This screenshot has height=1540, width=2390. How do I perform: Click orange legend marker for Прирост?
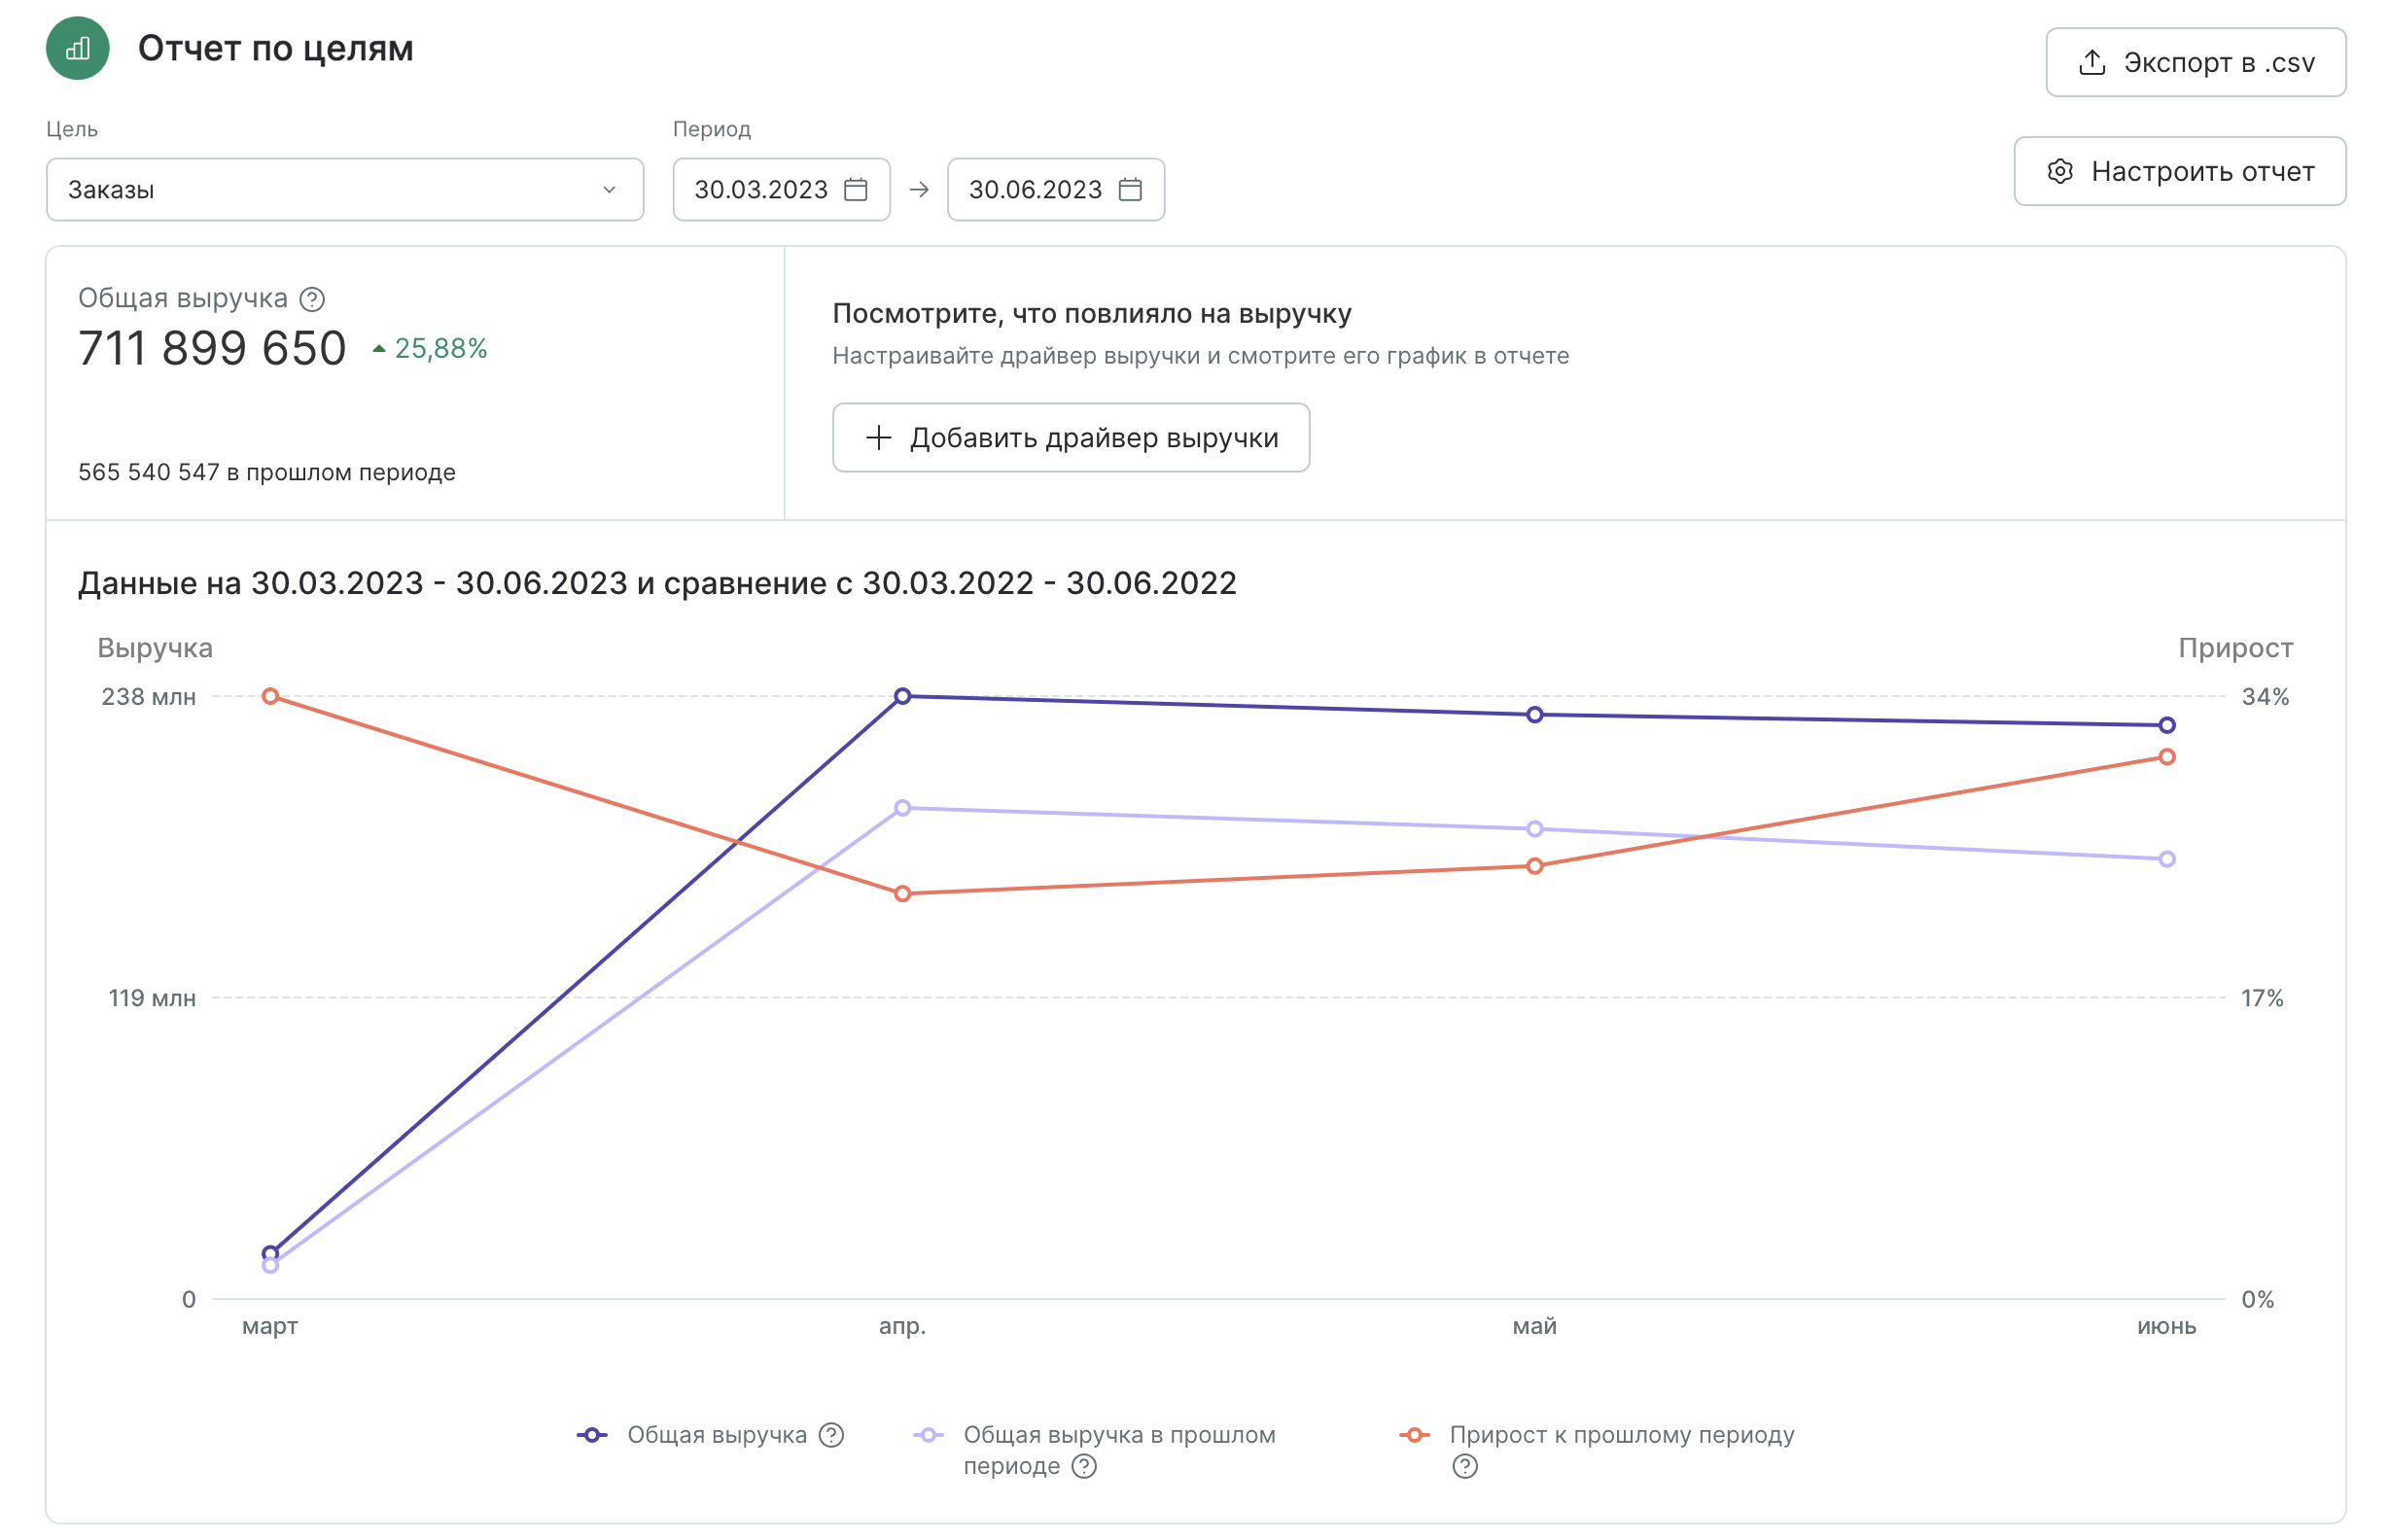click(1414, 1435)
